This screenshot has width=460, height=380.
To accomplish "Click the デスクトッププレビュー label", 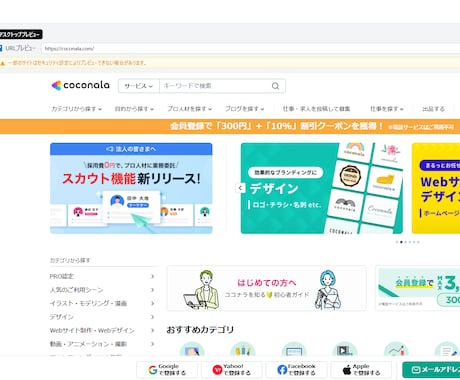I will click(21, 34).
